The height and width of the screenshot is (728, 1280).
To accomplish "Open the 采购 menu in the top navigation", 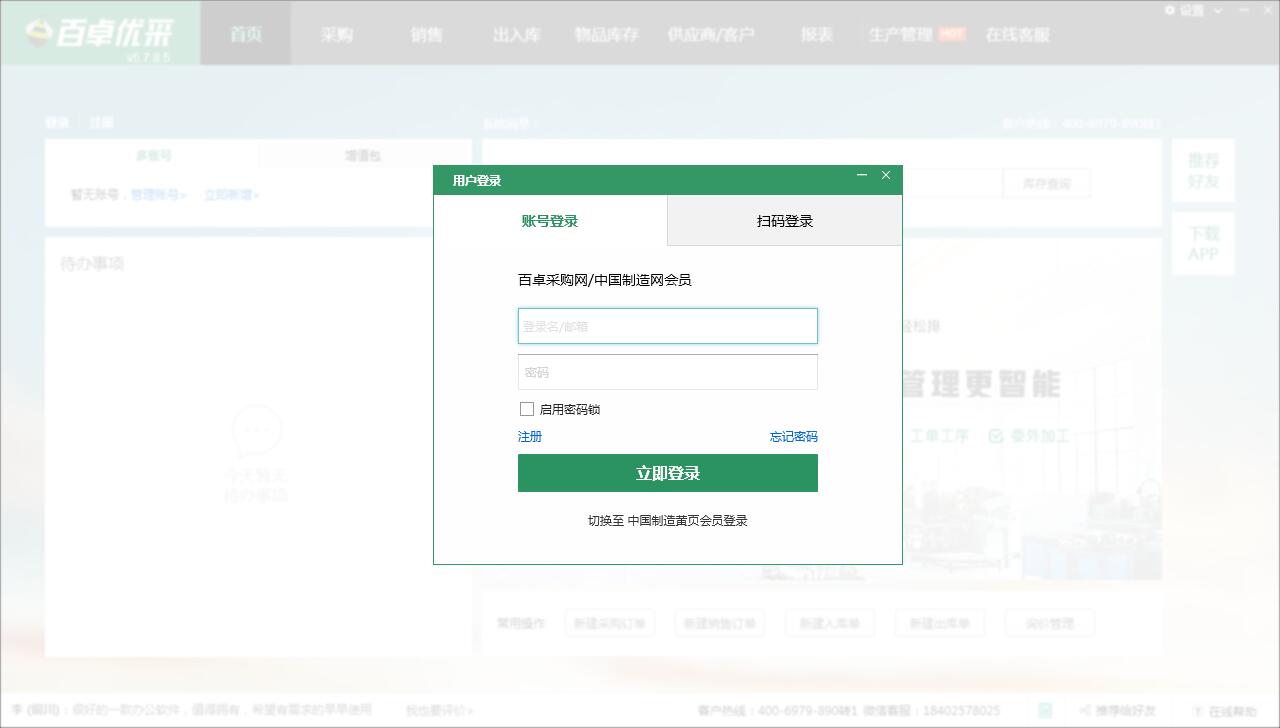I will [x=335, y=33].
